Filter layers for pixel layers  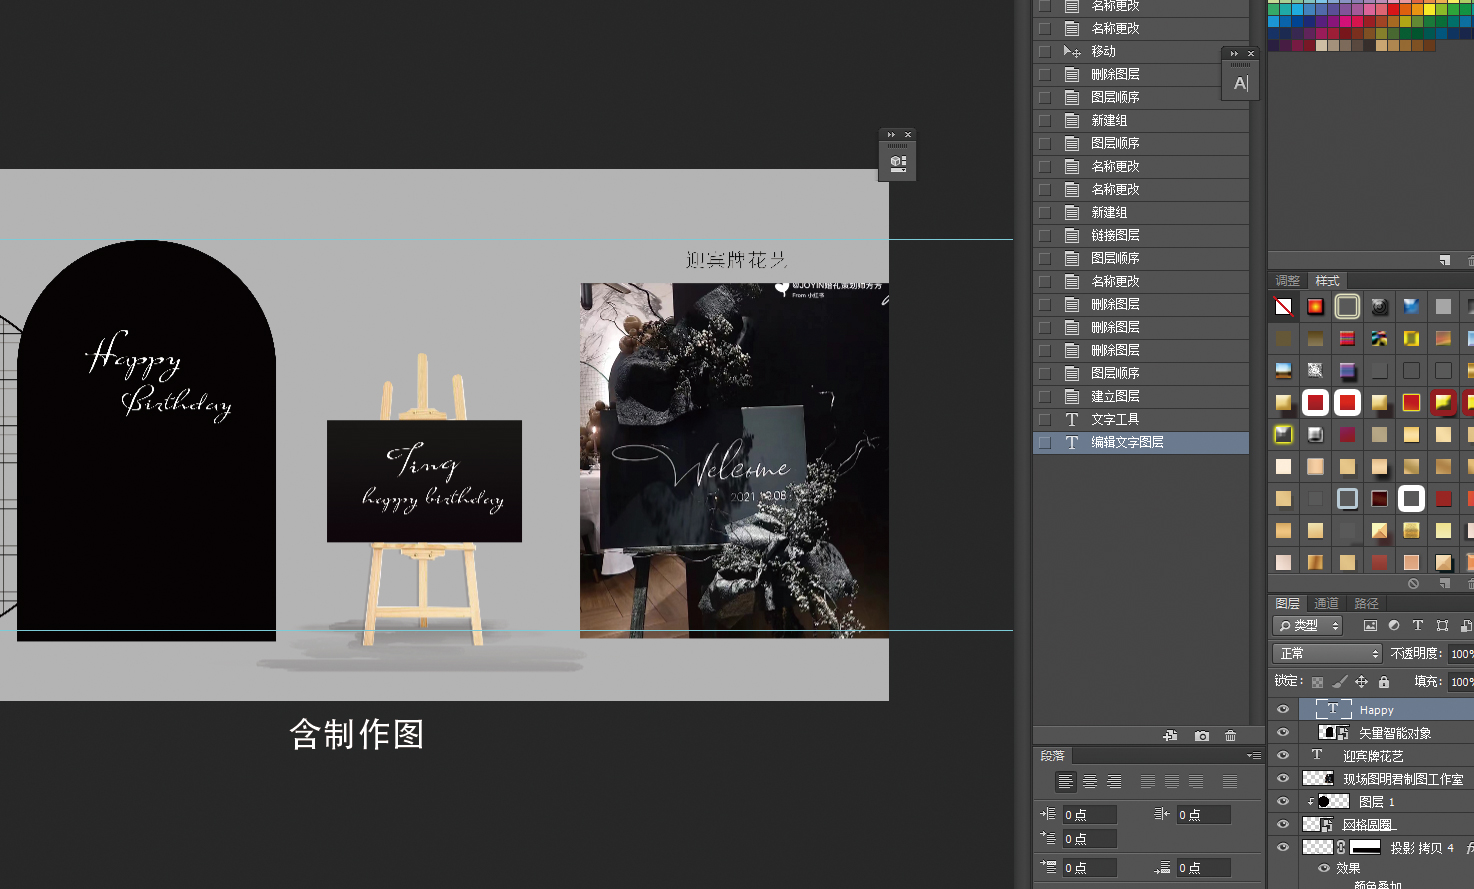1370,626
